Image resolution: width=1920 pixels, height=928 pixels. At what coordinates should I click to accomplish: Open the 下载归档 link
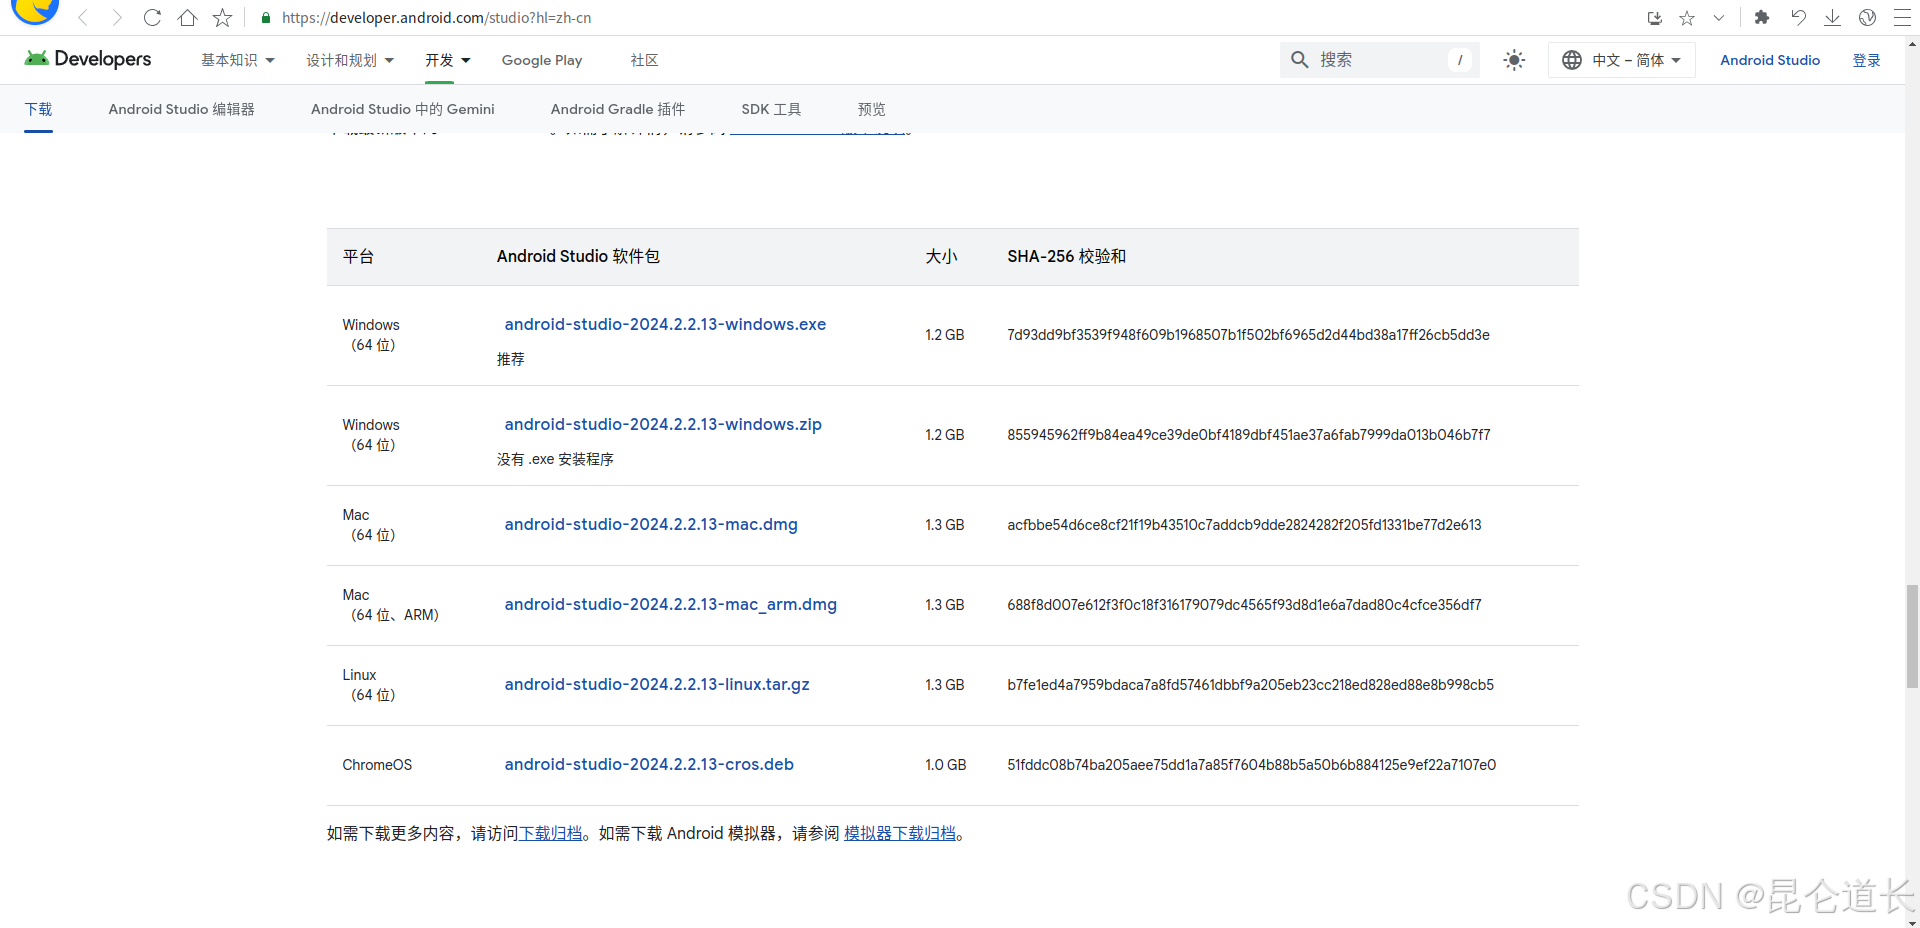tap(550, 833)
